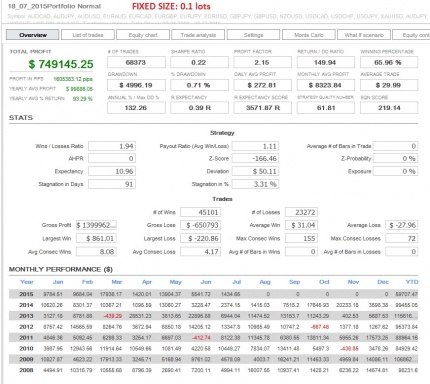Click the Wins / Losses Ratio field 1.94

112,146
